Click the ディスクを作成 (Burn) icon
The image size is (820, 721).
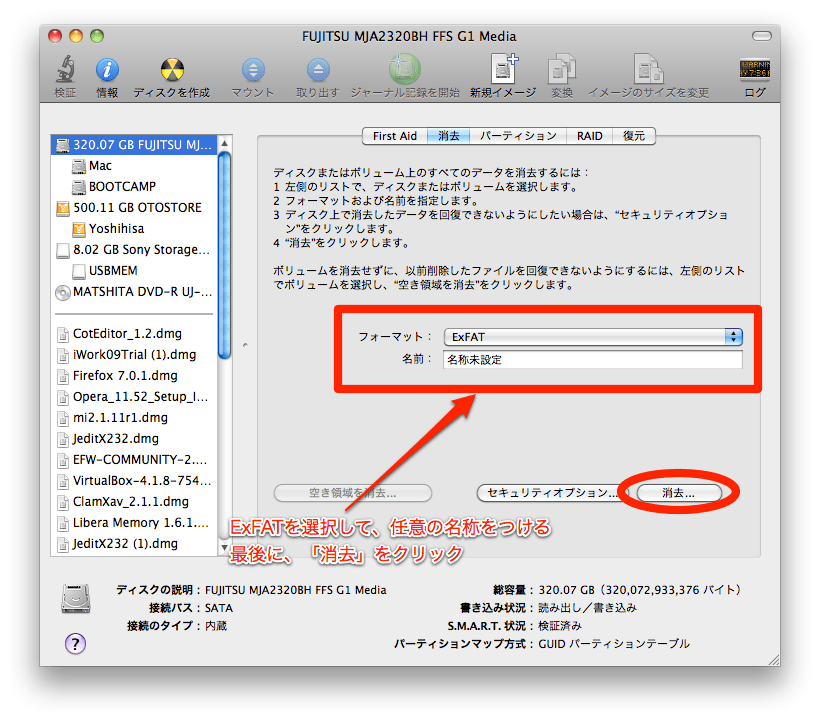point(172,70)
